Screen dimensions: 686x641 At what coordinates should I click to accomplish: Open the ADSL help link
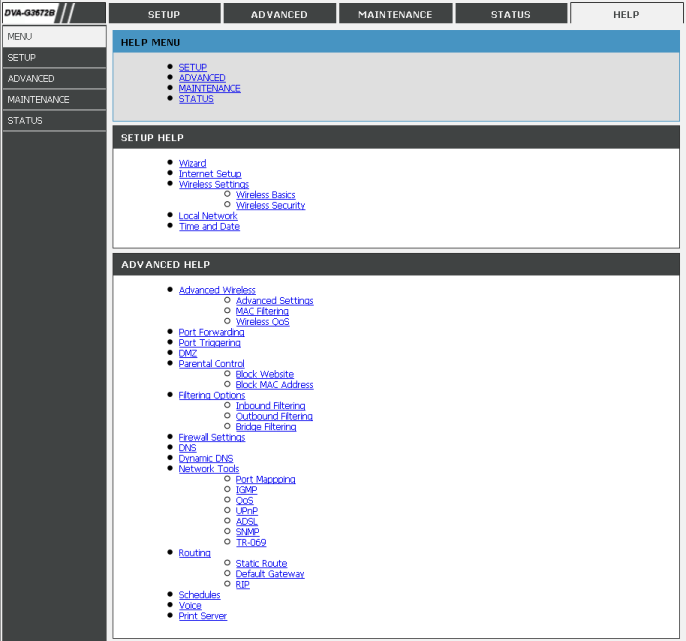point(247,521)
